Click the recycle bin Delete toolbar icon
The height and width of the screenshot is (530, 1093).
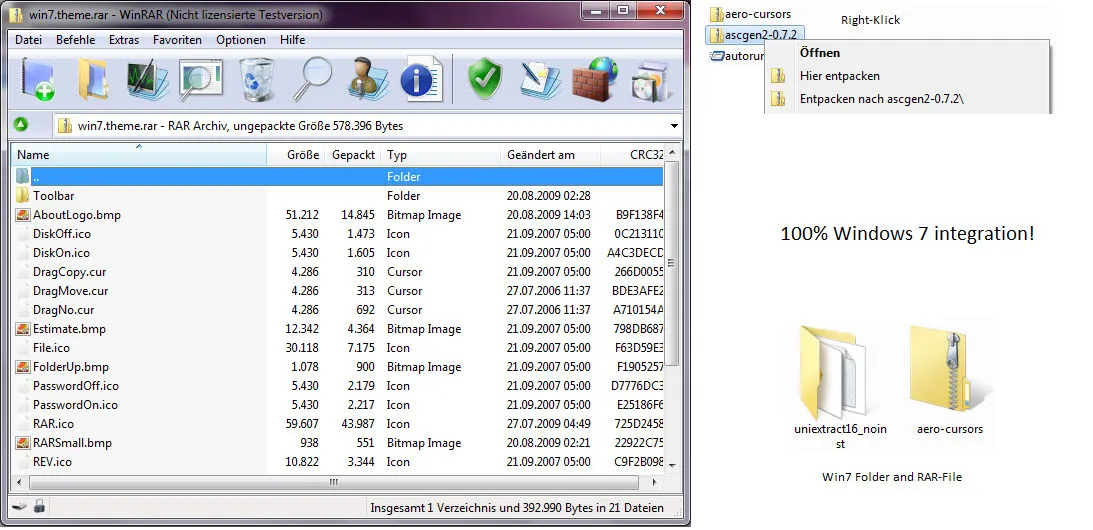tap(257, 79)
